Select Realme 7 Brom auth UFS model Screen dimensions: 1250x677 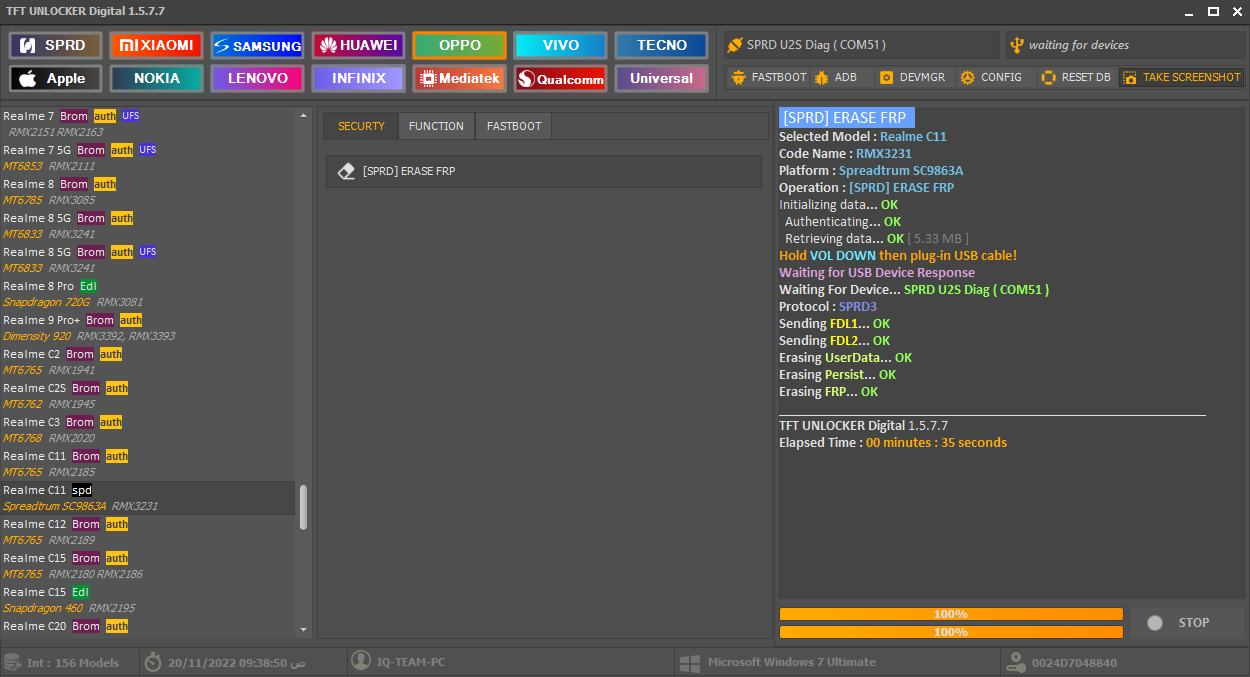coord(148,124)
